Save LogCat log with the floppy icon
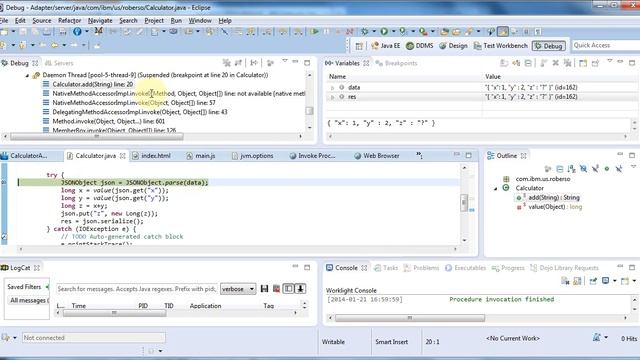Image resolution: width=640 pixels, height=360 pixels. (x=264, y=289)
